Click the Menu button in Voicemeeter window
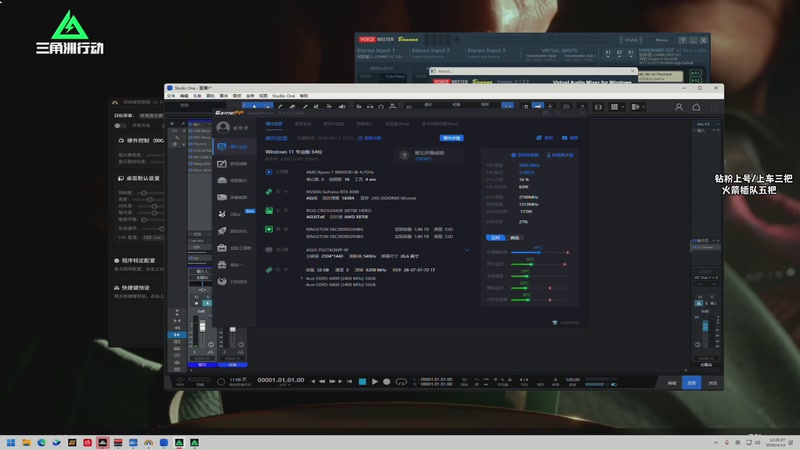This screenshot has width=800, height=450. tap(661, 40)
